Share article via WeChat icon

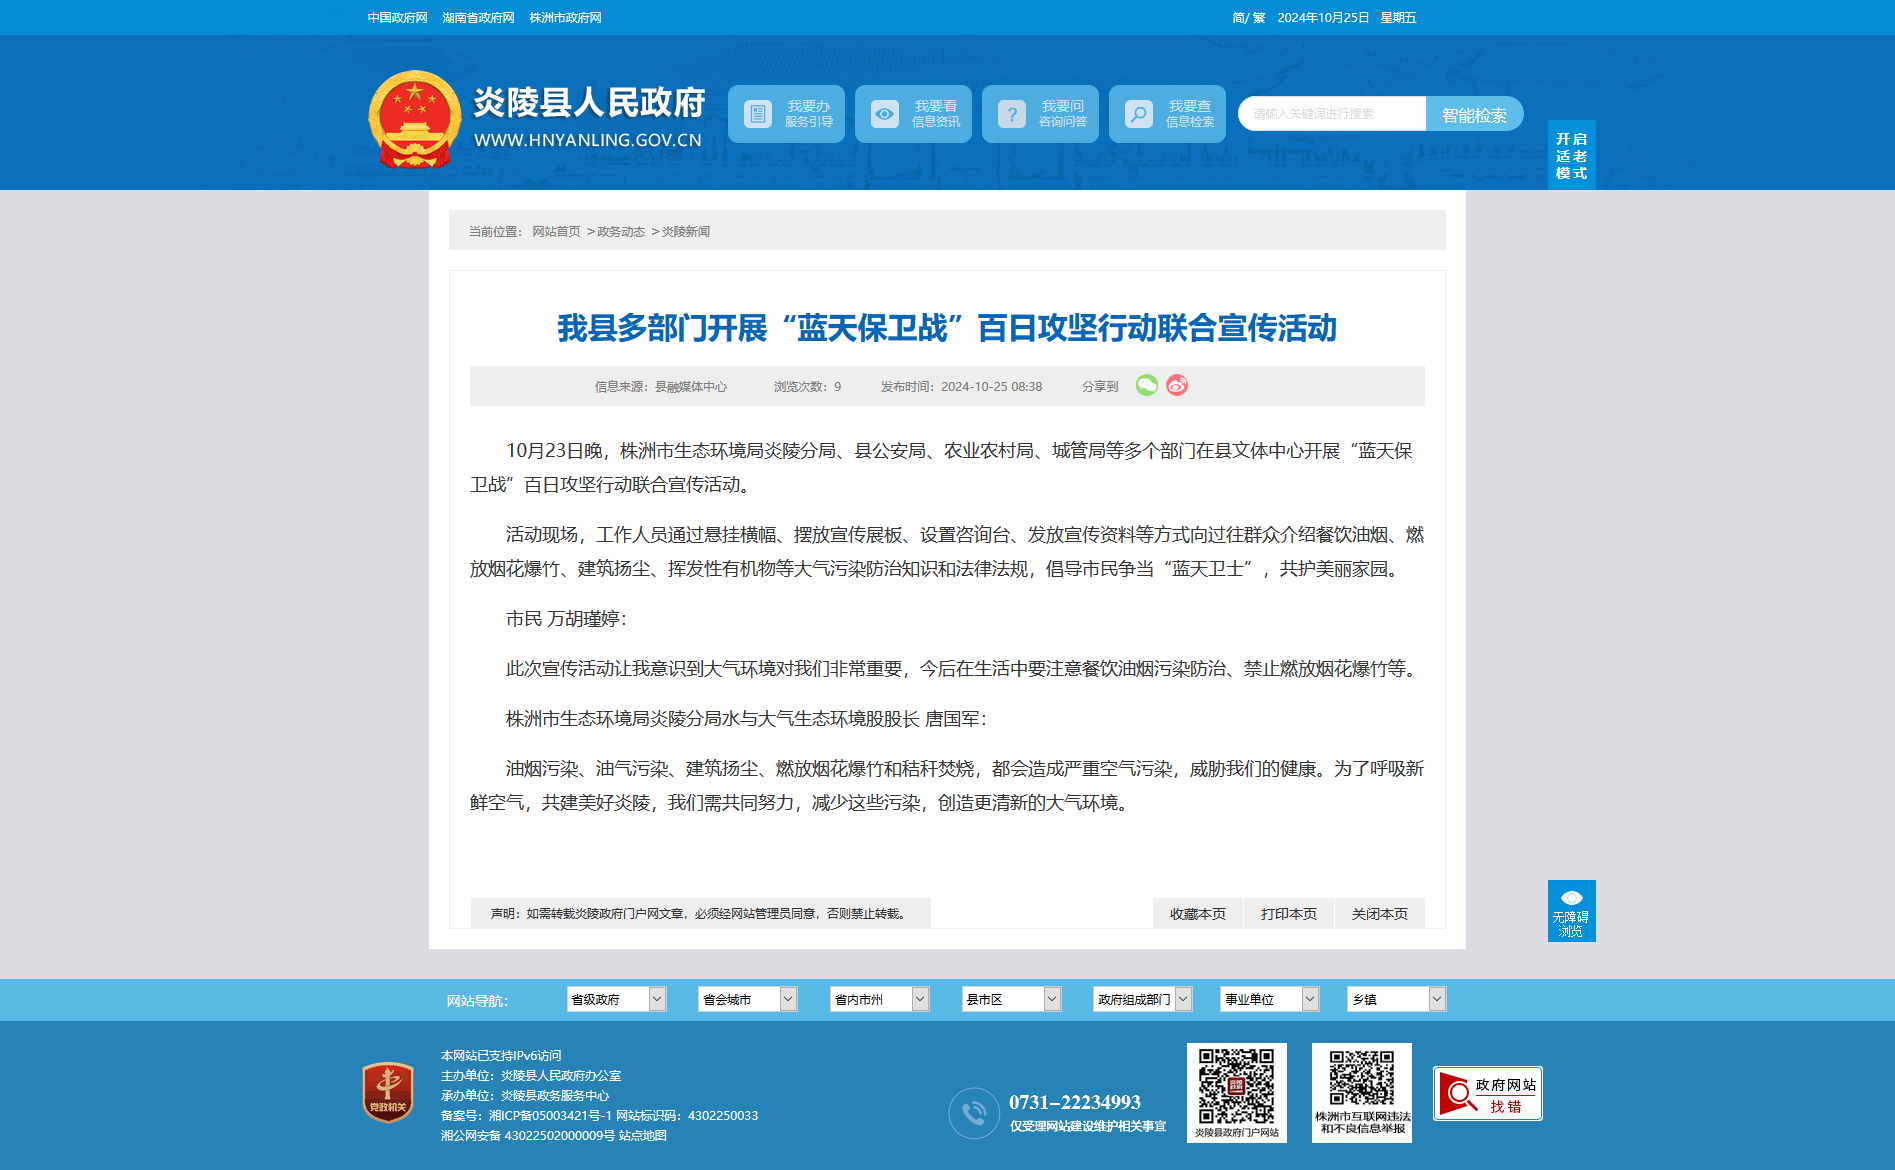pyautogui.click(x=1146, y=385)
